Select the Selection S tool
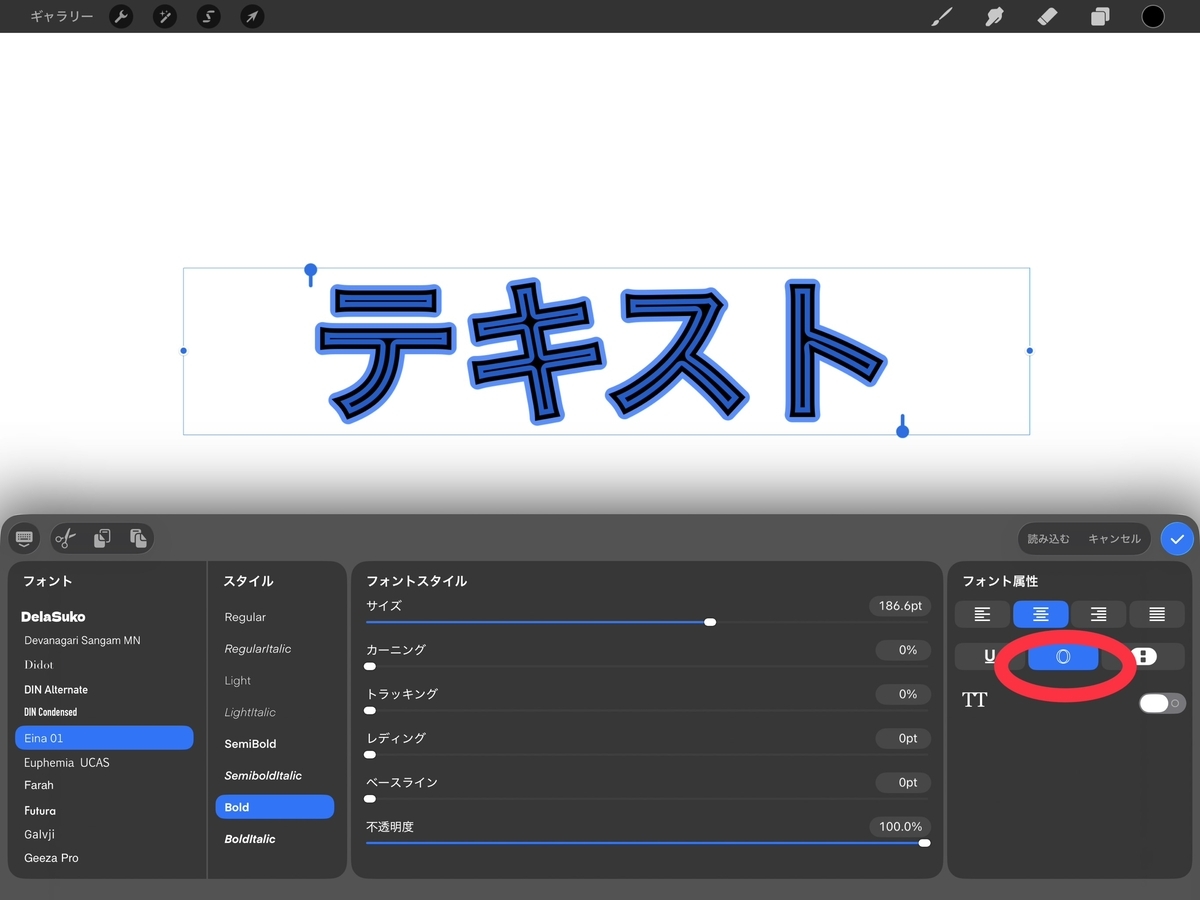The height and width of the screenshot is (900, 1200). coord(208,17)
